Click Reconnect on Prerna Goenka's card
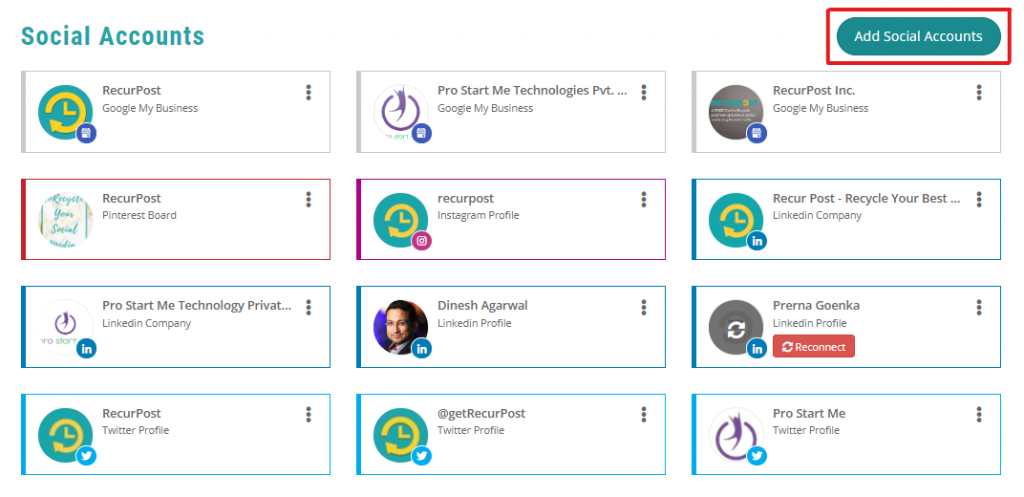Screen dimensions: 1024x497 point(813,347)
